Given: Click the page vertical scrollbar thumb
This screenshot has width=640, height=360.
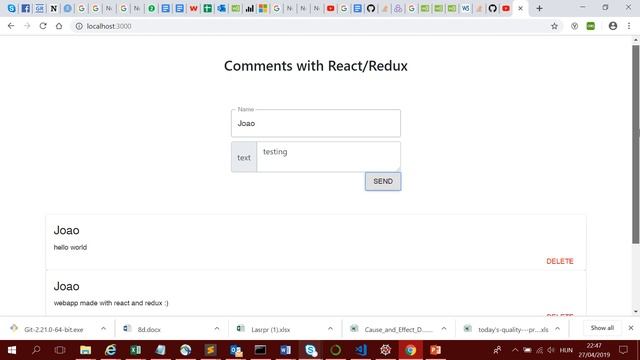Looking at the screenshot, I should coord(636,143).
